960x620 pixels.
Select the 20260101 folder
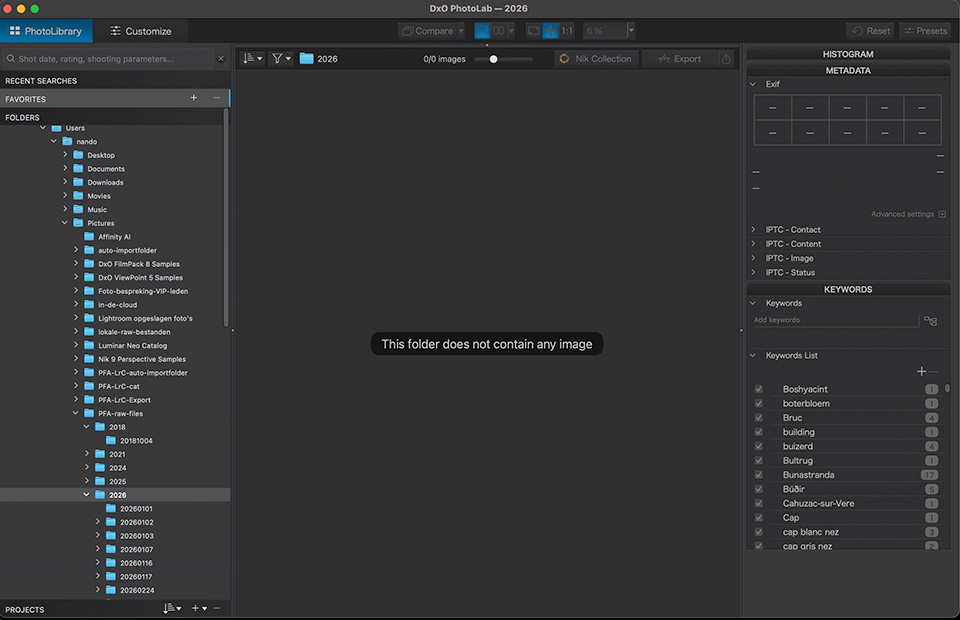pos(136,509)
